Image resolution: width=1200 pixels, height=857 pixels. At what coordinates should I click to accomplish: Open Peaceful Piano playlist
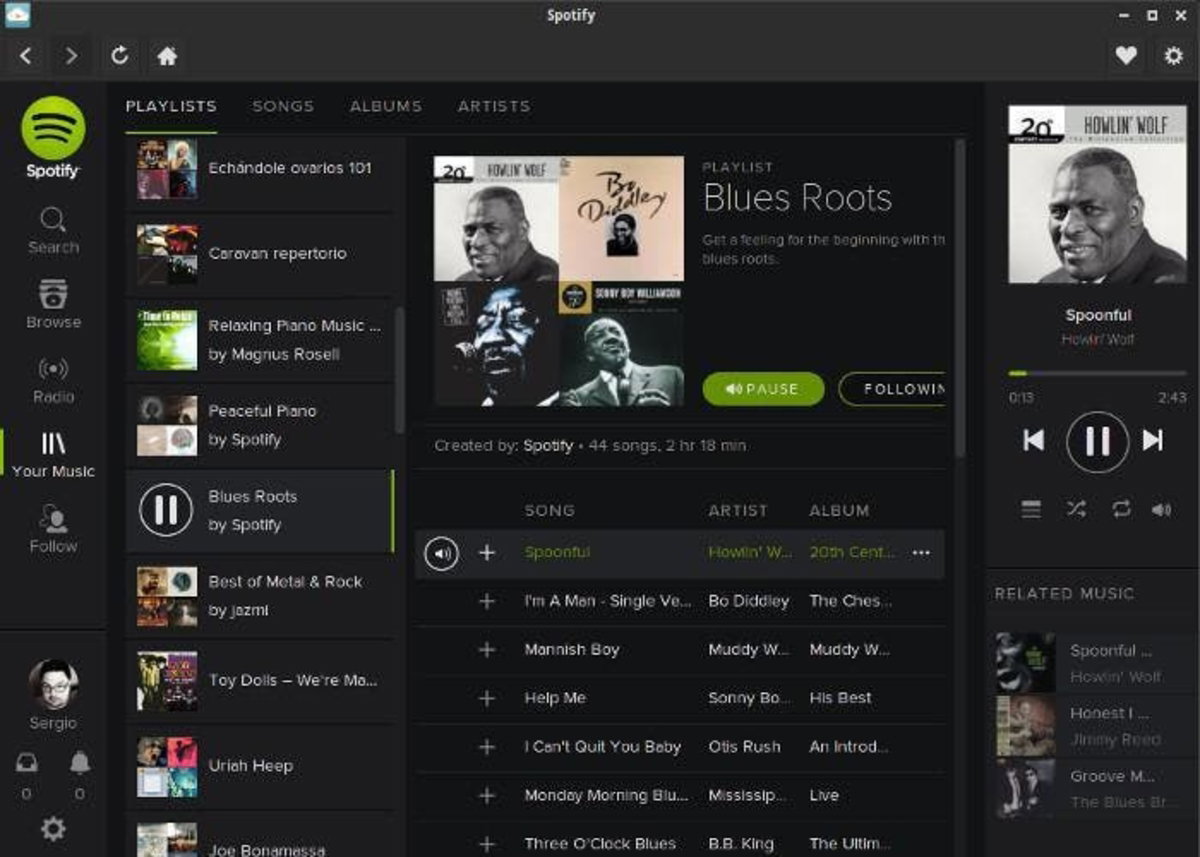(x=261, y=425)
